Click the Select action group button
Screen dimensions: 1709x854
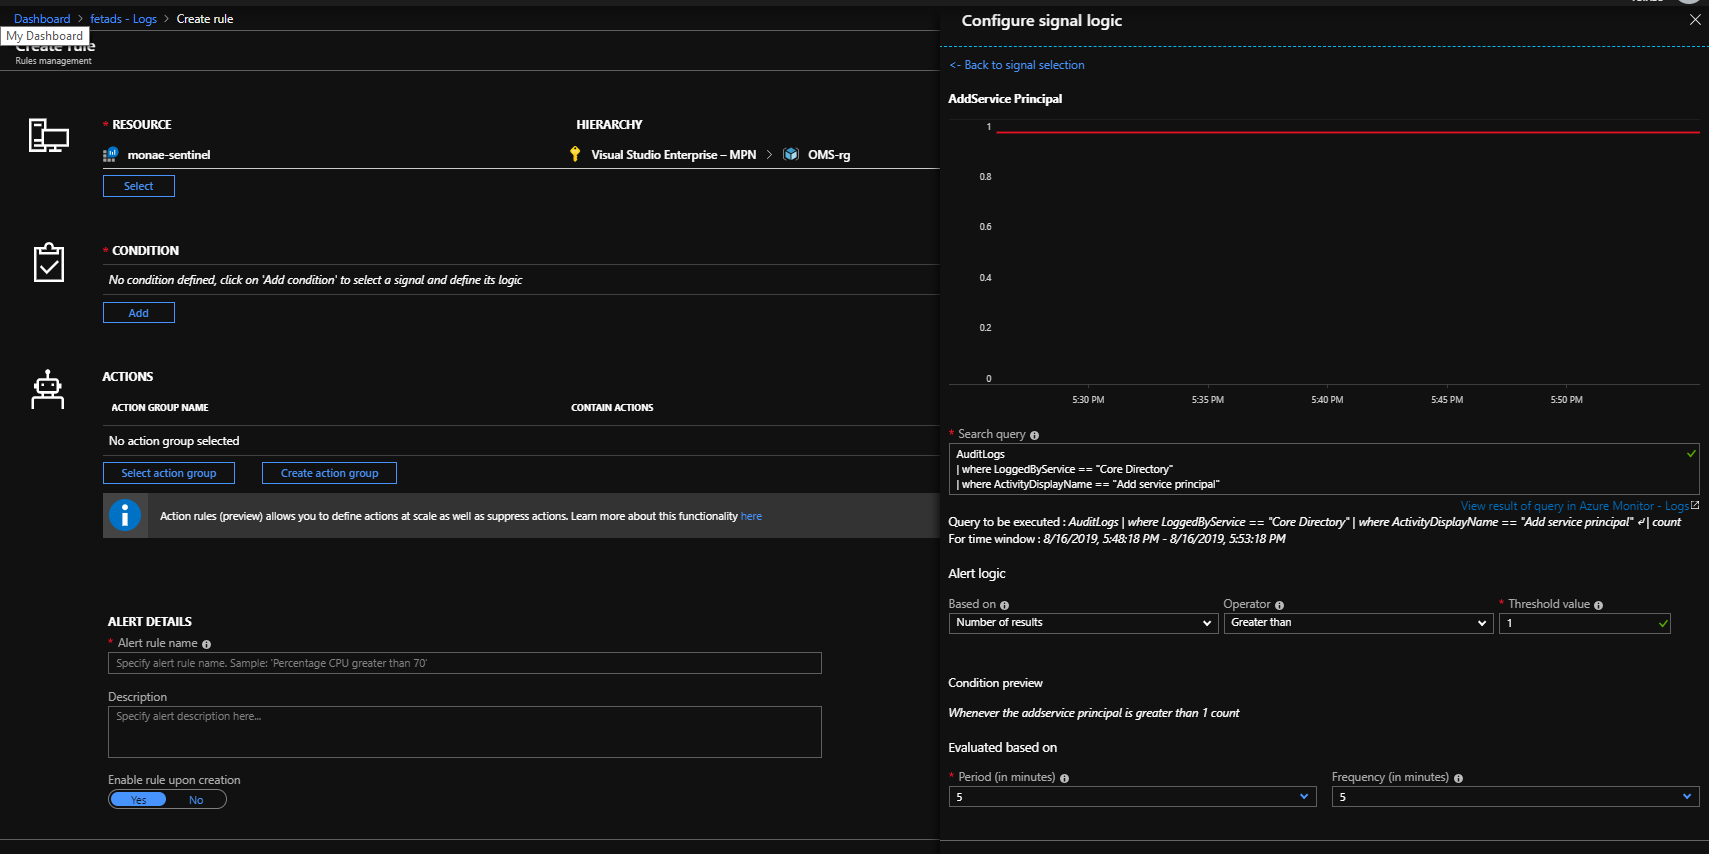[169, 473]
